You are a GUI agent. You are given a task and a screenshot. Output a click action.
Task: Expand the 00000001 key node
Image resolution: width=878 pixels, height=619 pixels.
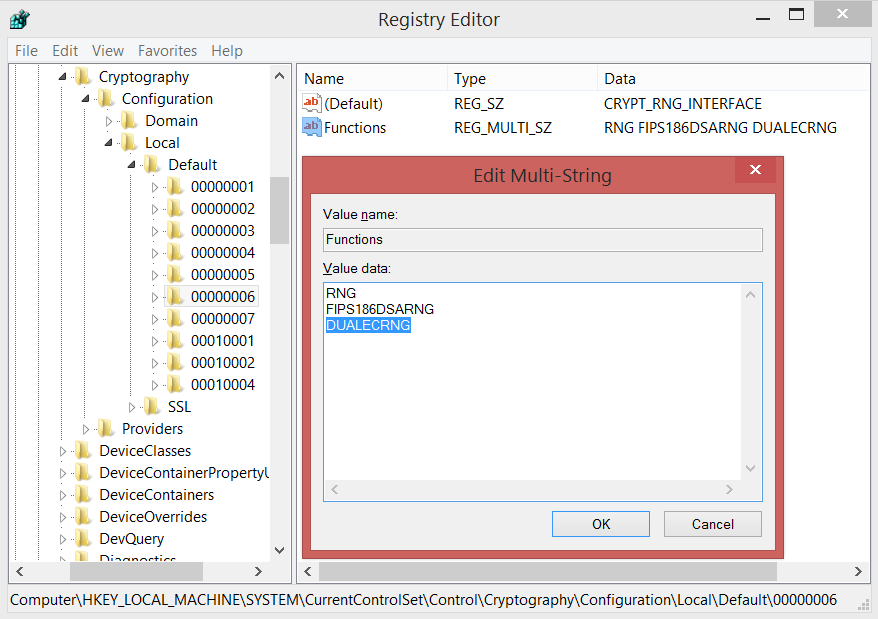click(x=155, y=187)
